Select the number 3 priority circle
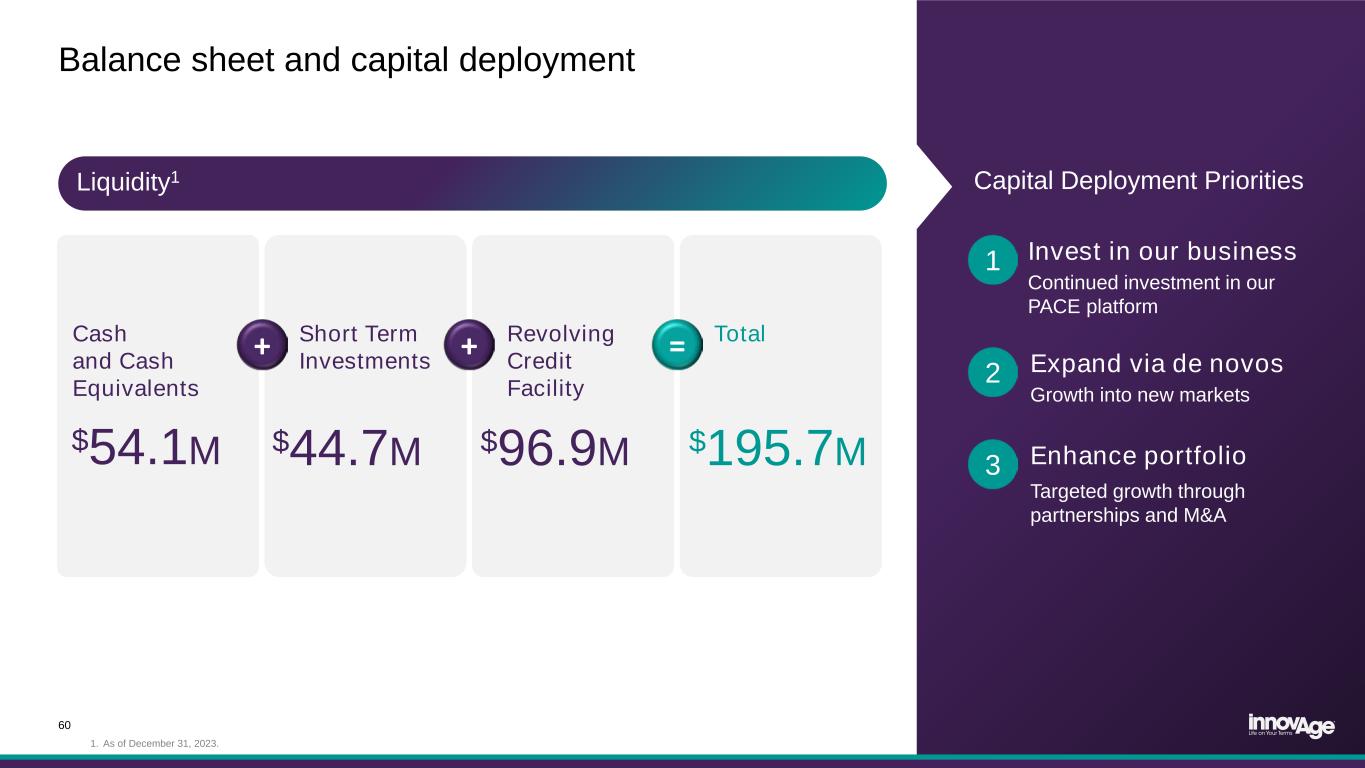1365x768 pixels. [x=993, y=466]
